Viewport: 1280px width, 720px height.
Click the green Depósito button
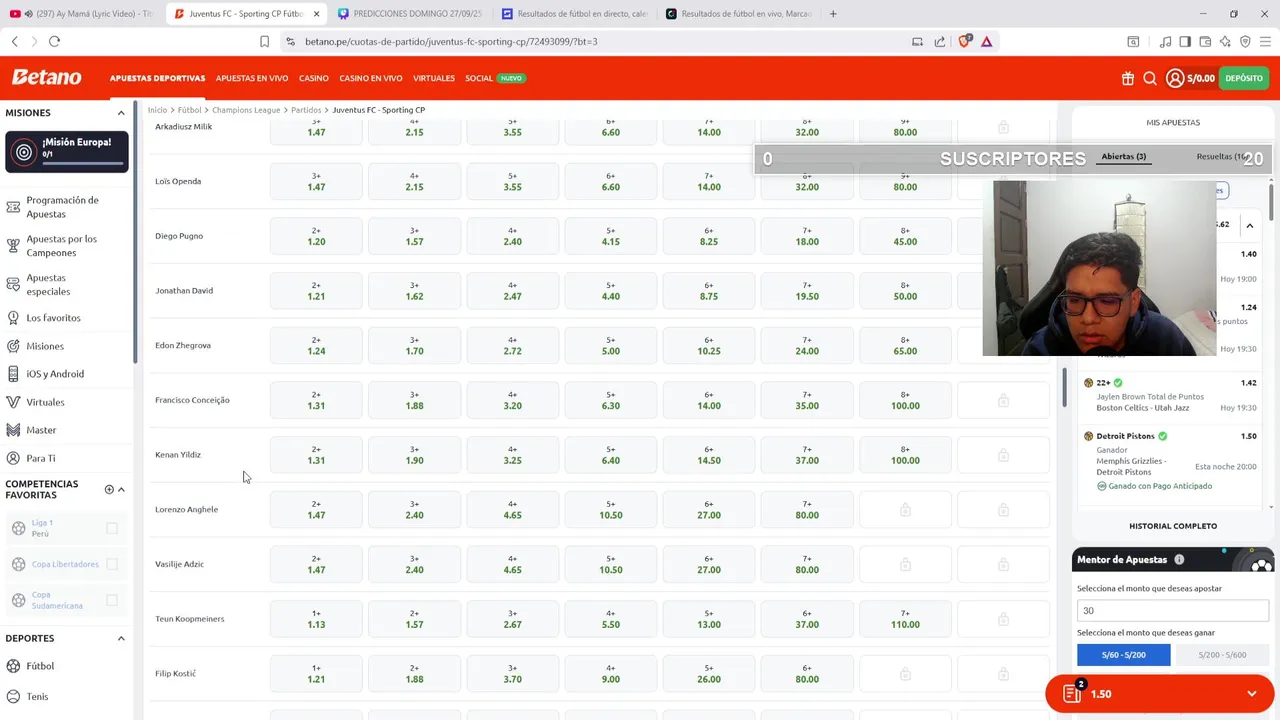(x=1243, y=78)
